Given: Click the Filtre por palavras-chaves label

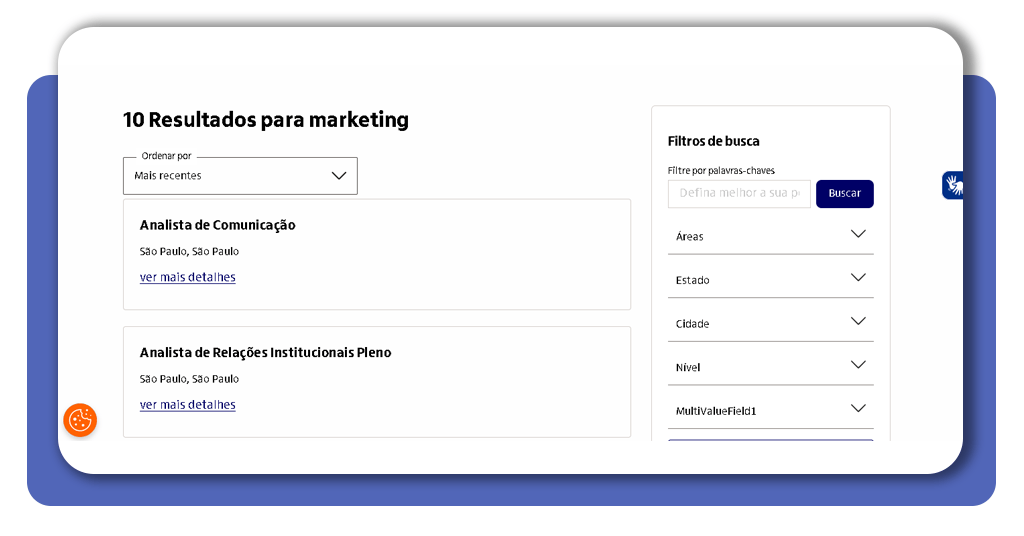Looking at the screenshot, I should [721, 170].
